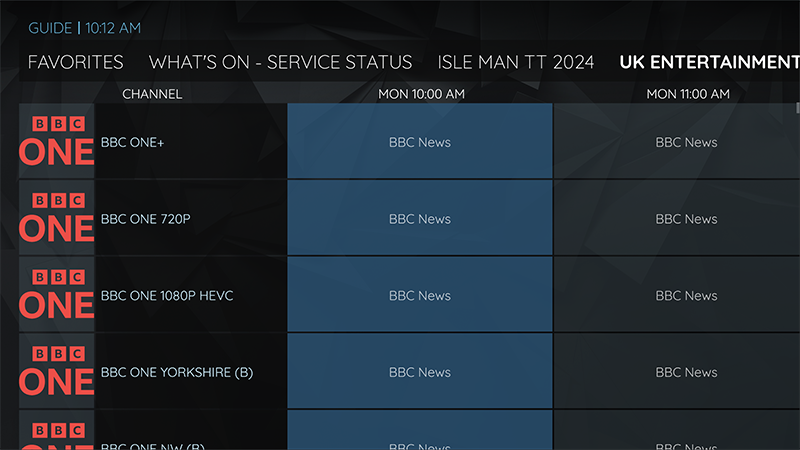Click the BBC ONE 1080P HEVC logo
The image size is (800, 450).
click(x=57, y=295)
